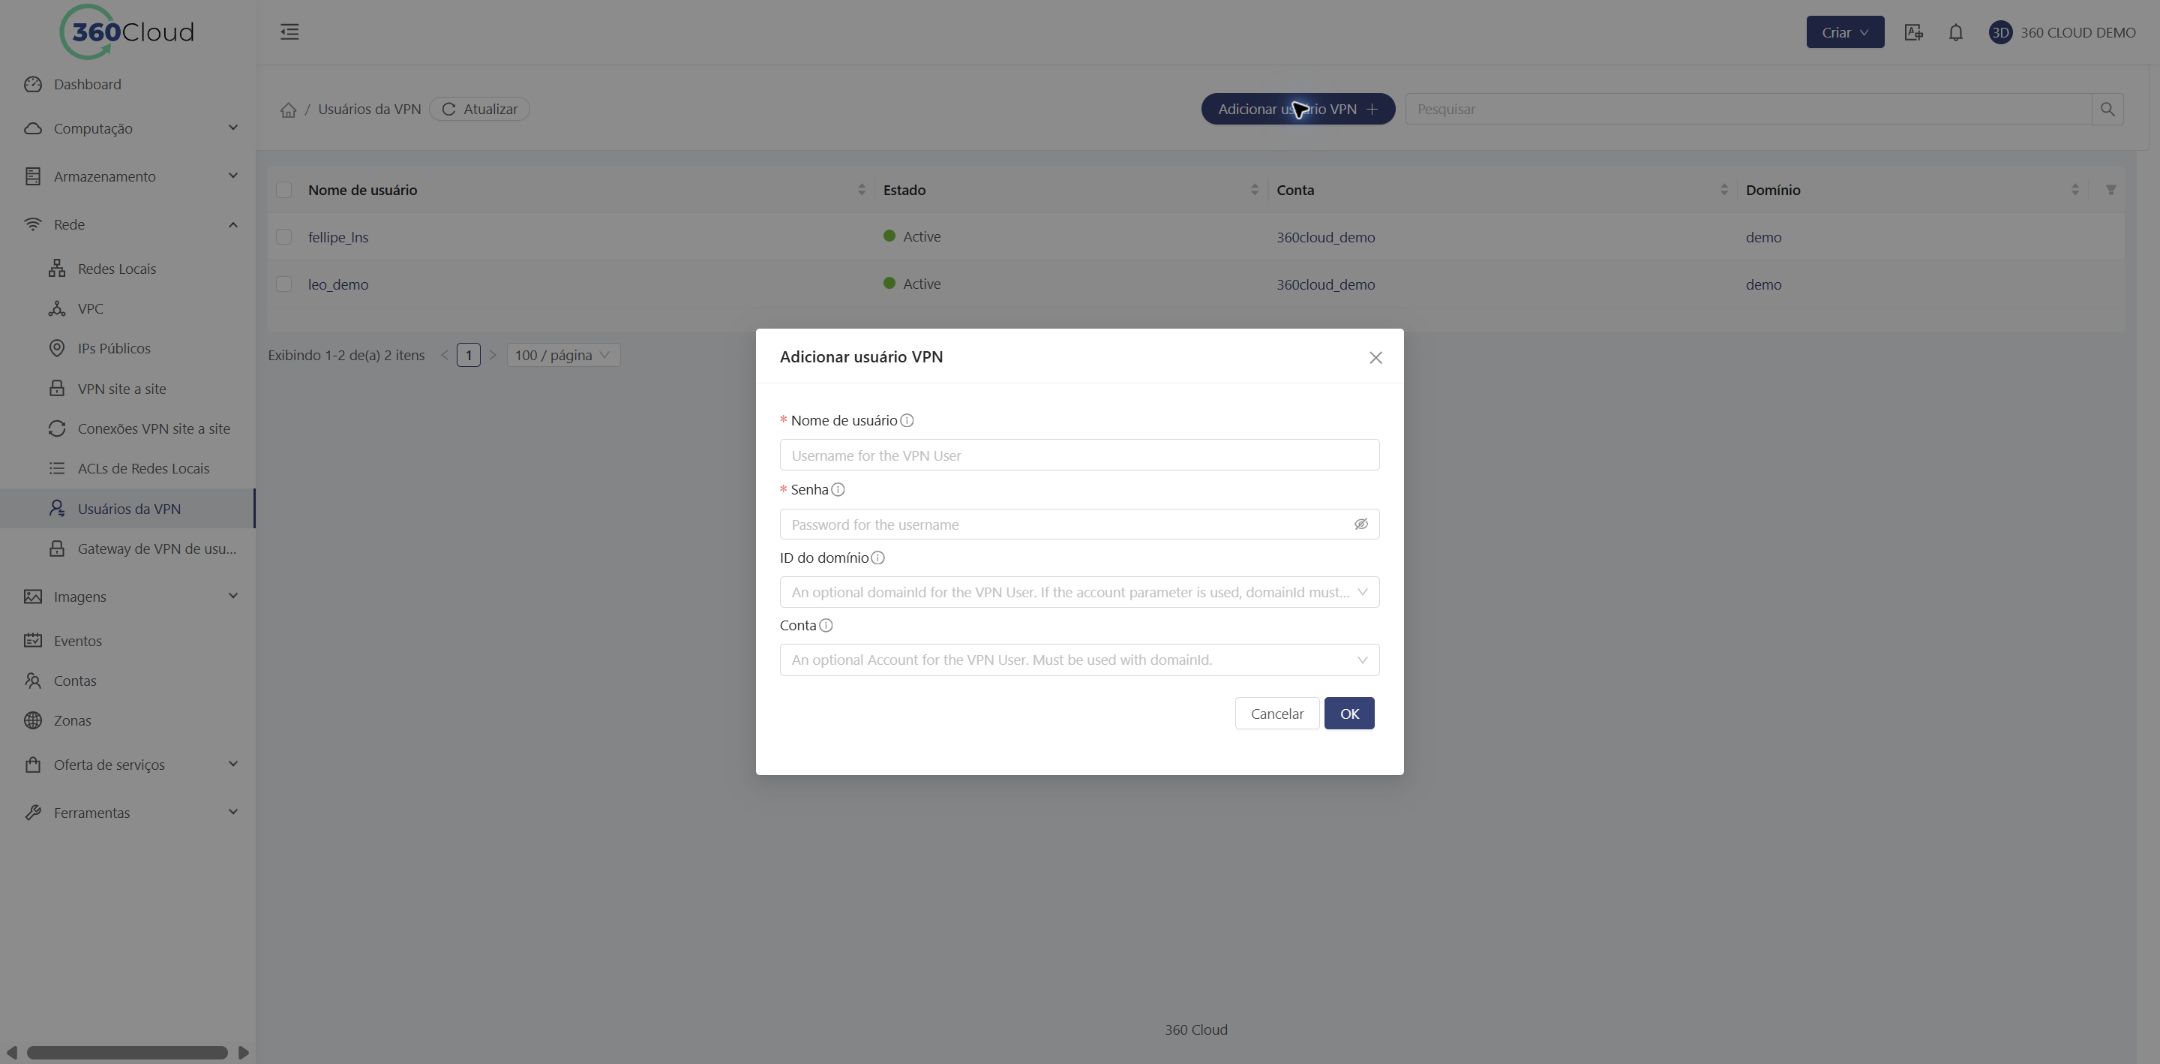Screen dimensions: 2160x1064
Task: Focus the Username for the VPN User field
Action: pyautogui.click(x=1079, y=455)
